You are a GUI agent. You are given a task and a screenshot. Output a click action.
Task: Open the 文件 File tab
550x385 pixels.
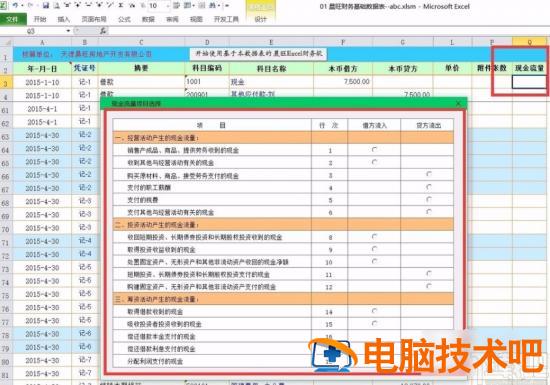click(x=13, y=19)
